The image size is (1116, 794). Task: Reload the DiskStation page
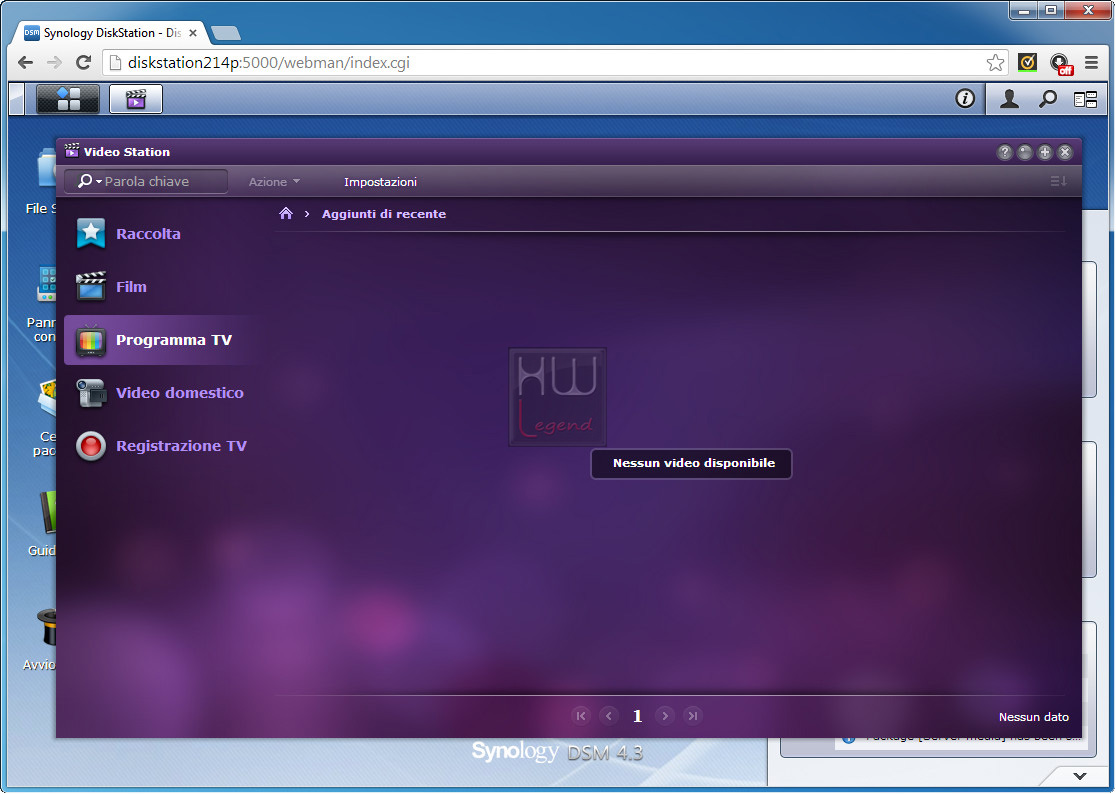coord(83,63)
